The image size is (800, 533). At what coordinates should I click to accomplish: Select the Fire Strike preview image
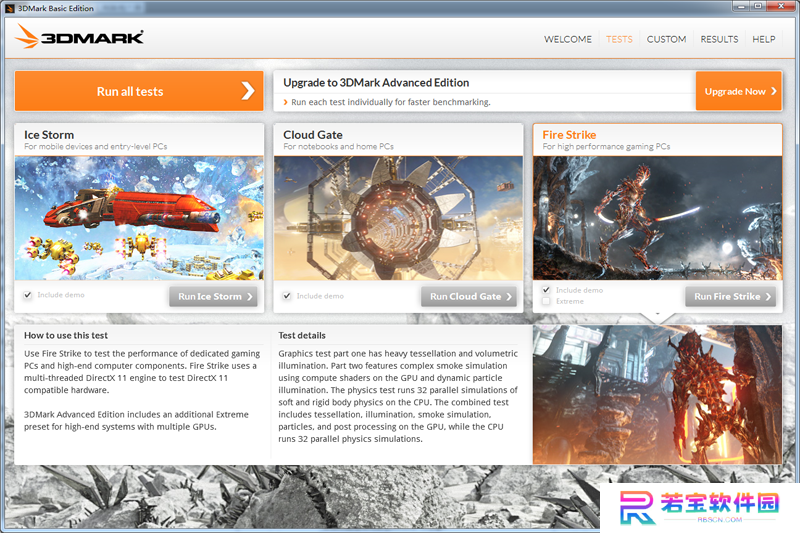click(x=657, y=218)
